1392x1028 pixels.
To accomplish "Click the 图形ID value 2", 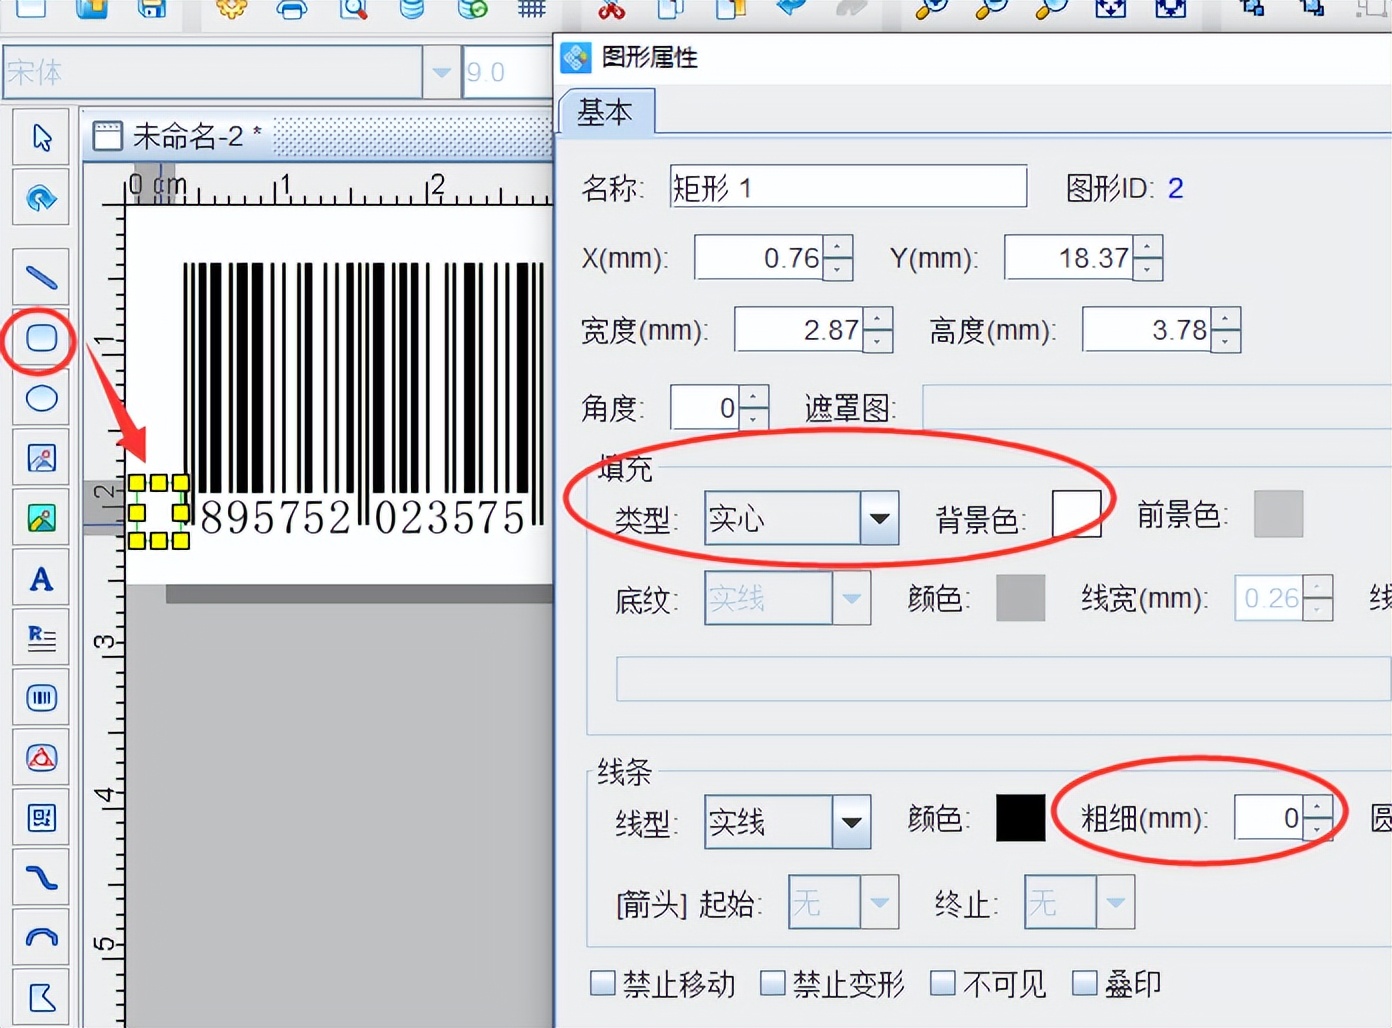I will [x=1175, y=188].
